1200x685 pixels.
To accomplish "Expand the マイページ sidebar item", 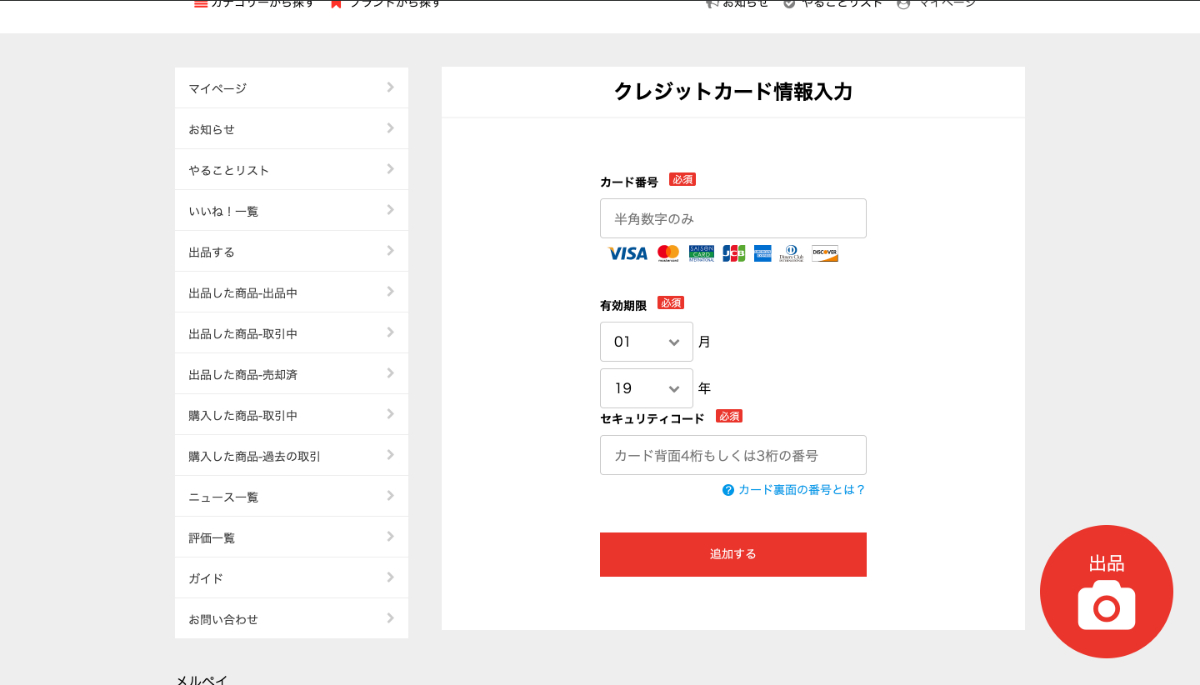I will click(291, 88).
